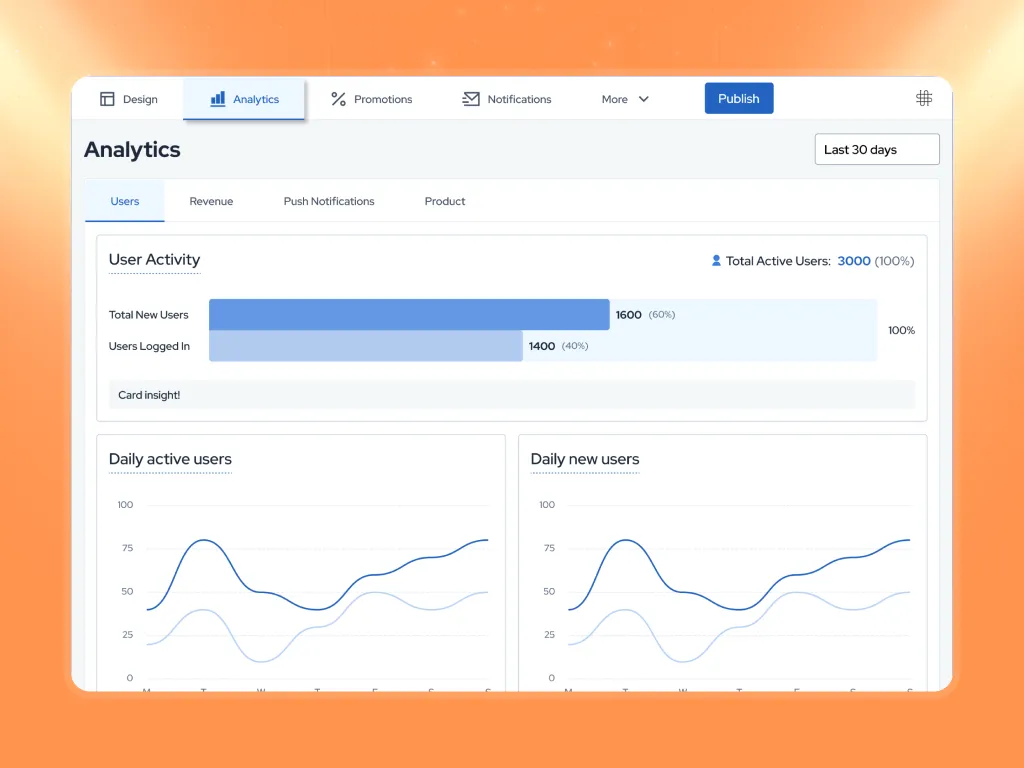This screenshot has height=768, width=1024.
Task: Open the More menu label
Action: tap(615, 99)
